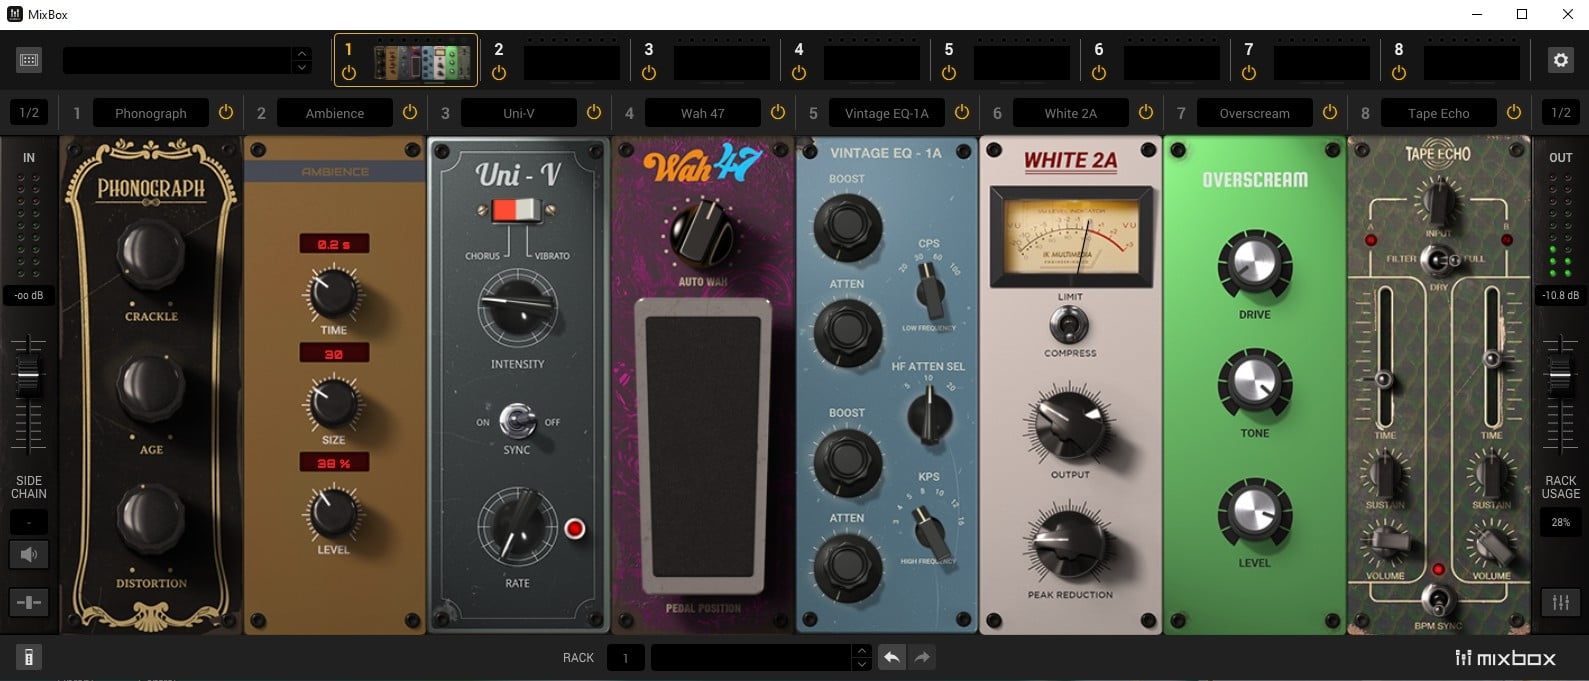The width and height of the screenshot is (1589, 681).
Task: Bypass the Overscream module
Action: tap(1330, 113)
